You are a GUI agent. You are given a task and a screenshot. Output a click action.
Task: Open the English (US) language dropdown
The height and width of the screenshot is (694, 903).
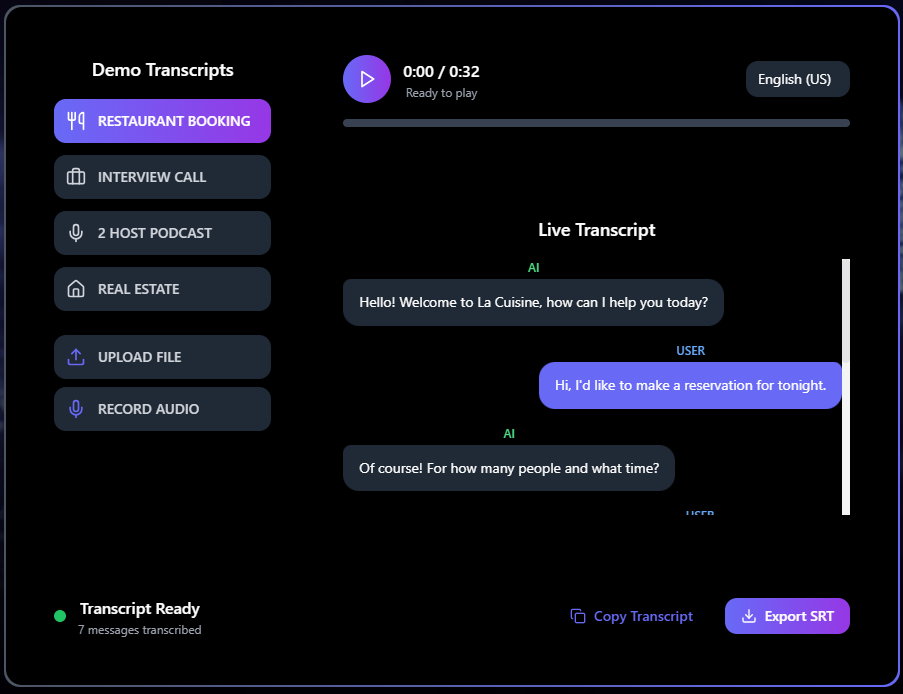pyautogui.click(x=797, y=79)
